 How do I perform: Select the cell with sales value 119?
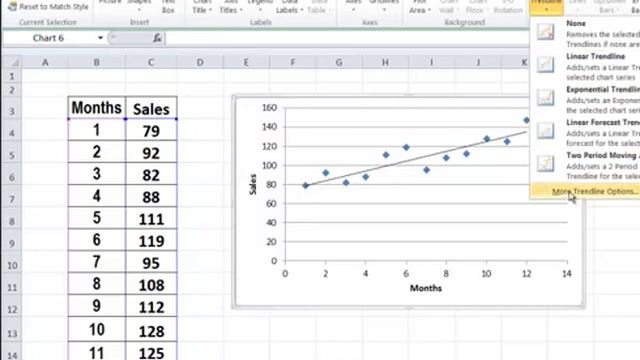(x=151, y=240)
